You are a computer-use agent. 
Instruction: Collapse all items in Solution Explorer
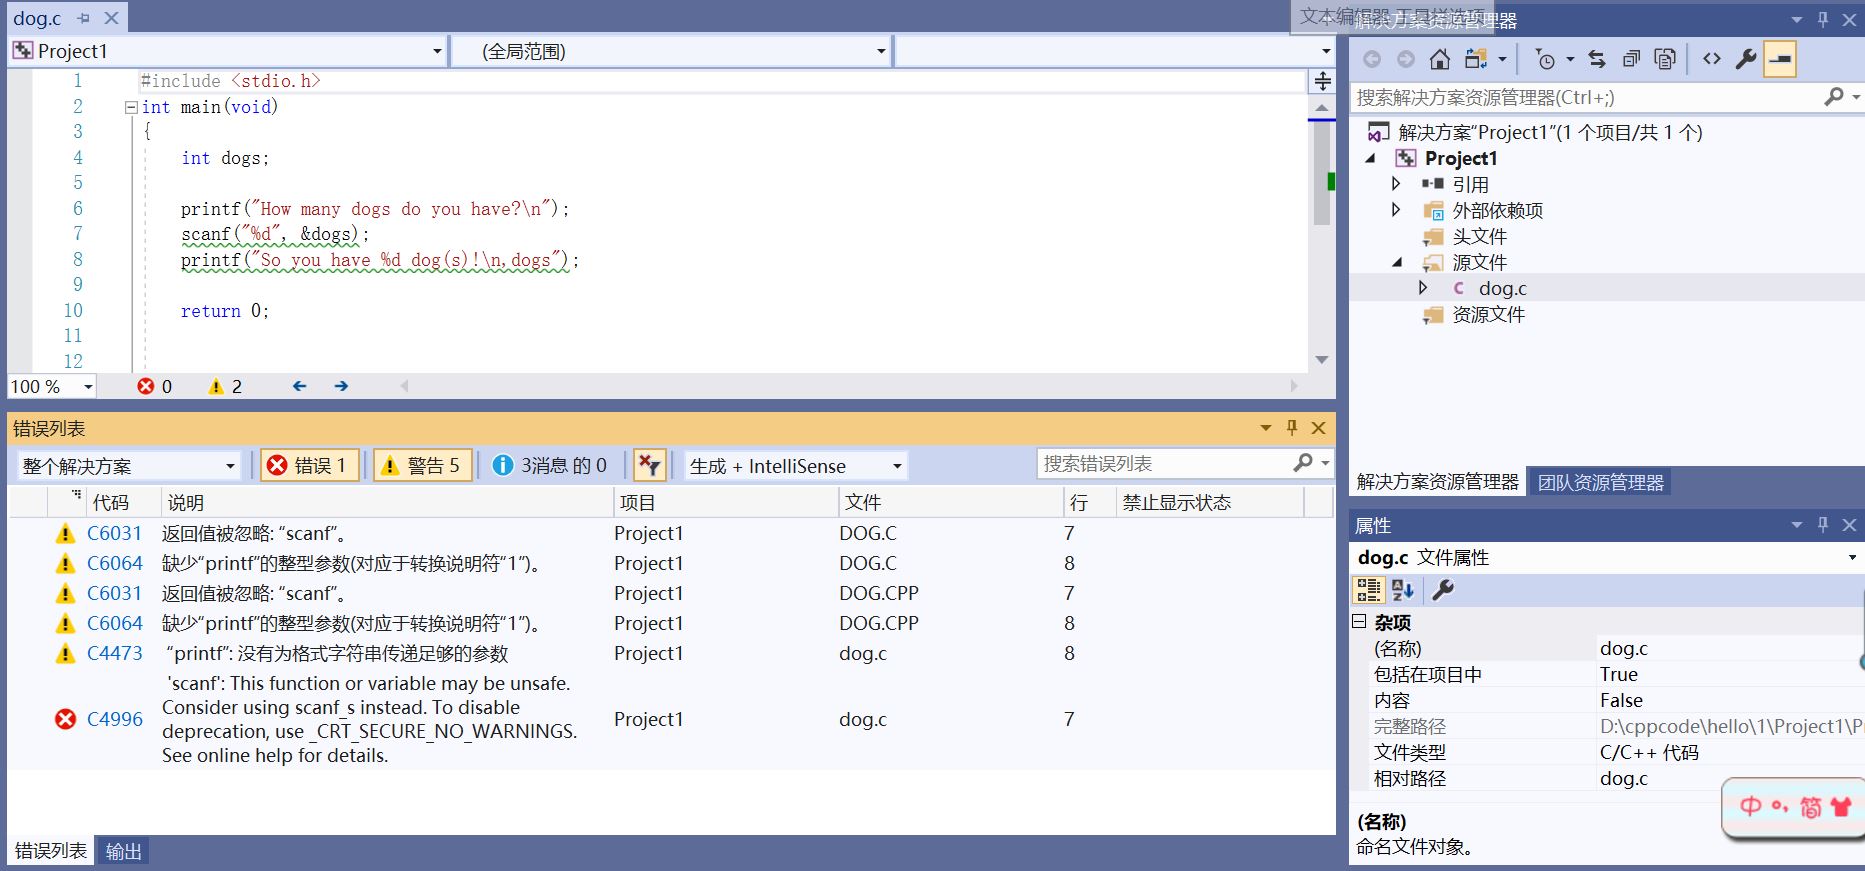(x=1631, y=59)
